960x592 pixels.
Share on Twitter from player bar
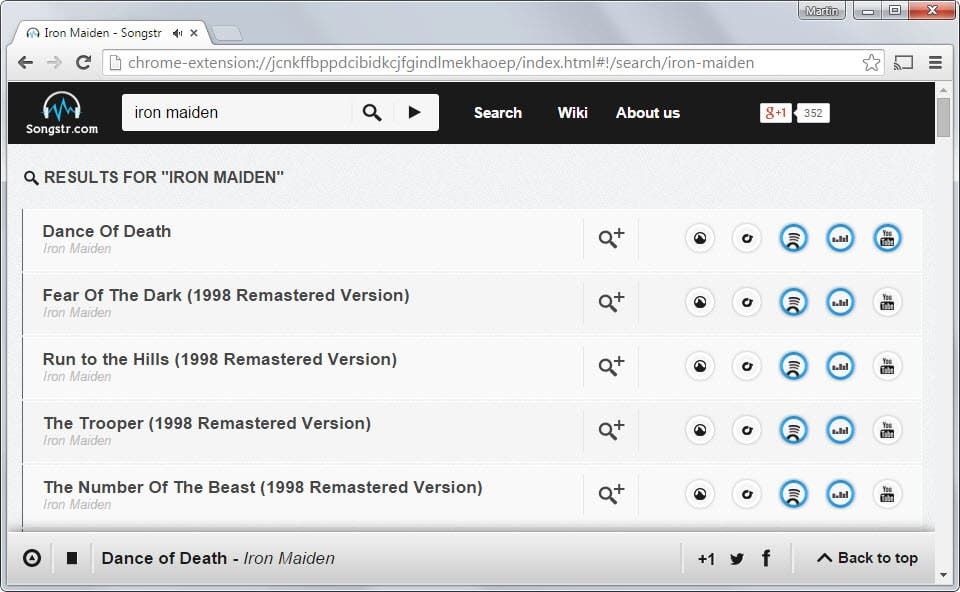(x=737, y=558)
